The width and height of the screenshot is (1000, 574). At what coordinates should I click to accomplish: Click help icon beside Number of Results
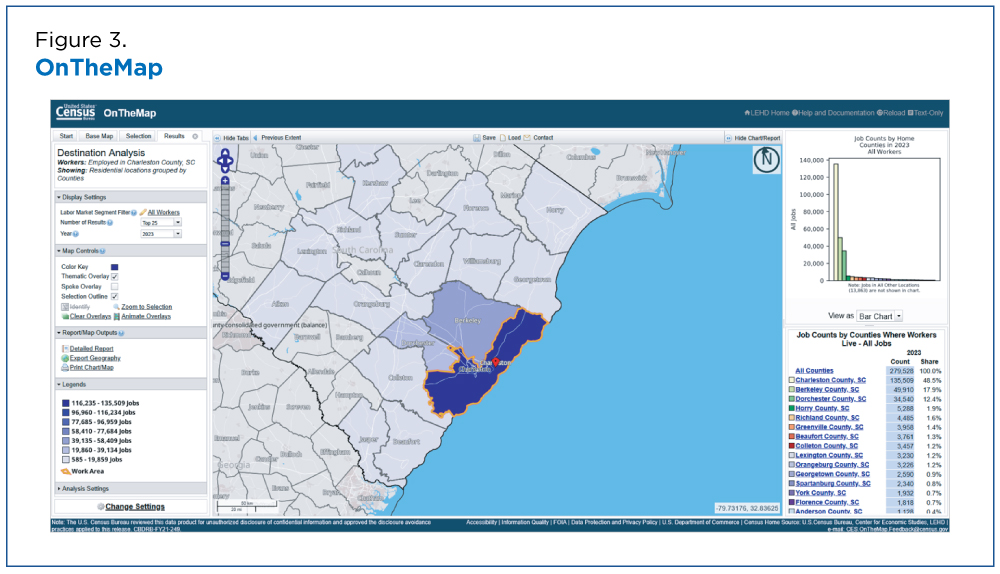pos(110,223)
